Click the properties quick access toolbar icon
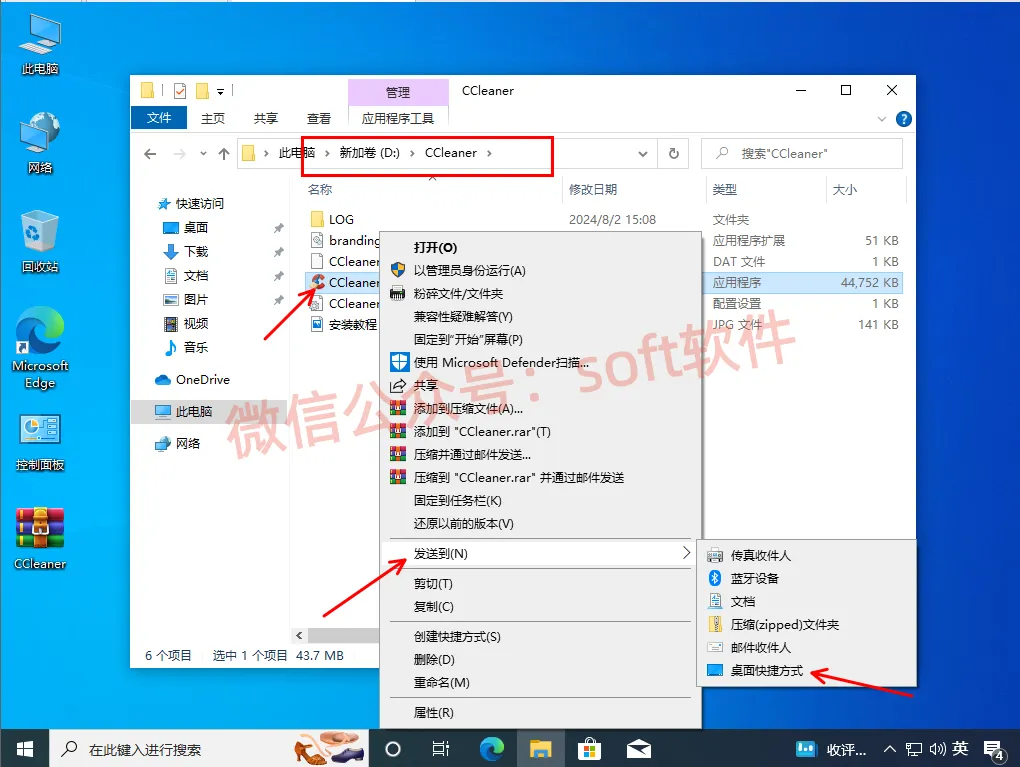This screenshot has height=767, width=1020. tap(180, 91)
